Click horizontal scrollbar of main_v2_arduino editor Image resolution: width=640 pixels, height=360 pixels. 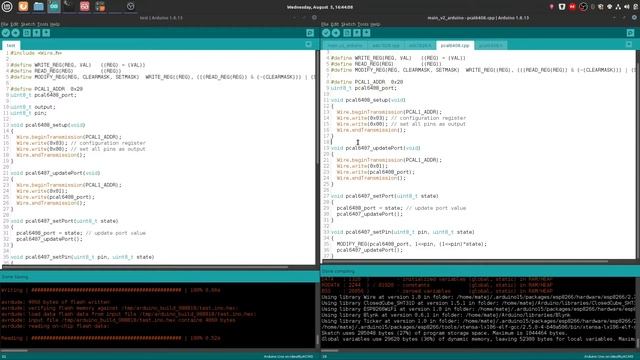point(465,261)
